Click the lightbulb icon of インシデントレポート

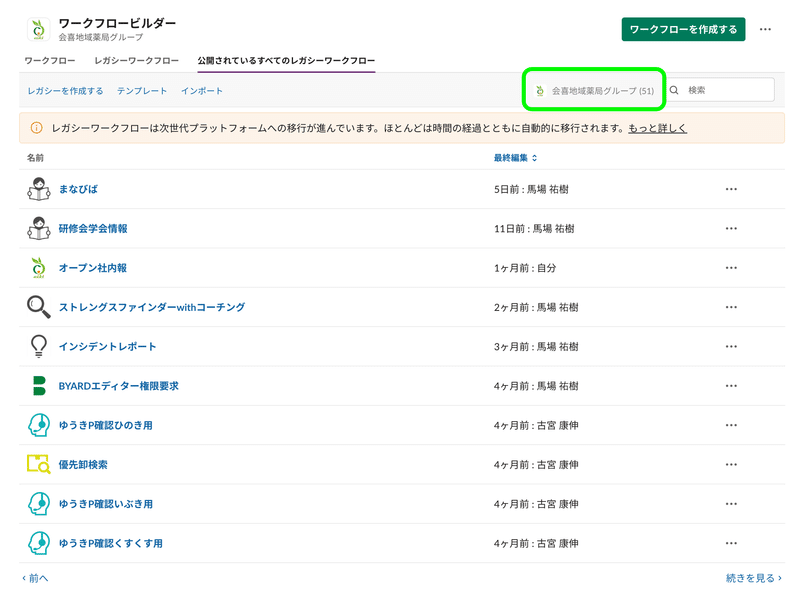39,346
